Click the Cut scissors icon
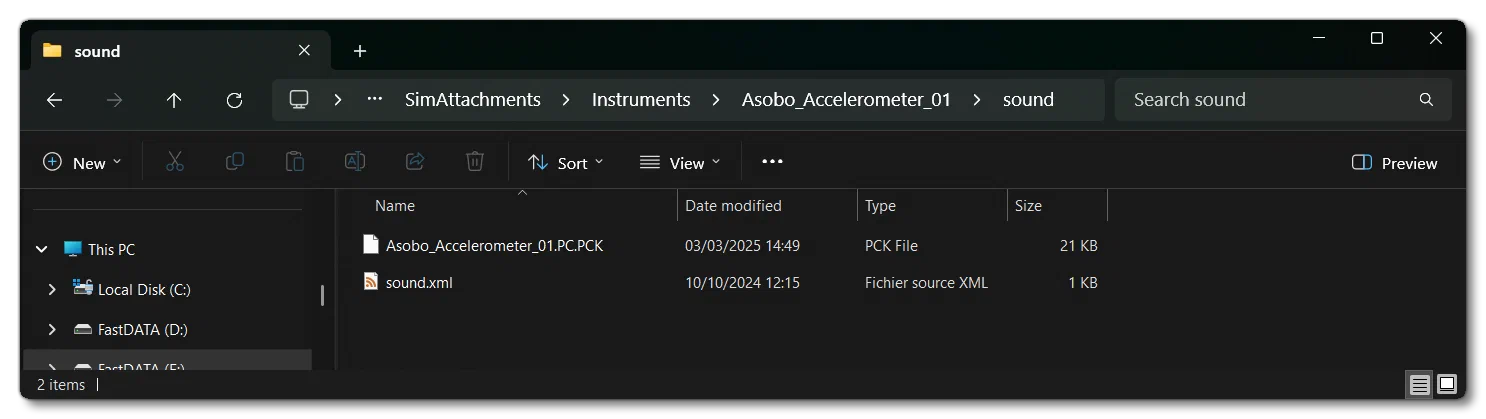This screenshot has height=419, width=1486. 175,162
